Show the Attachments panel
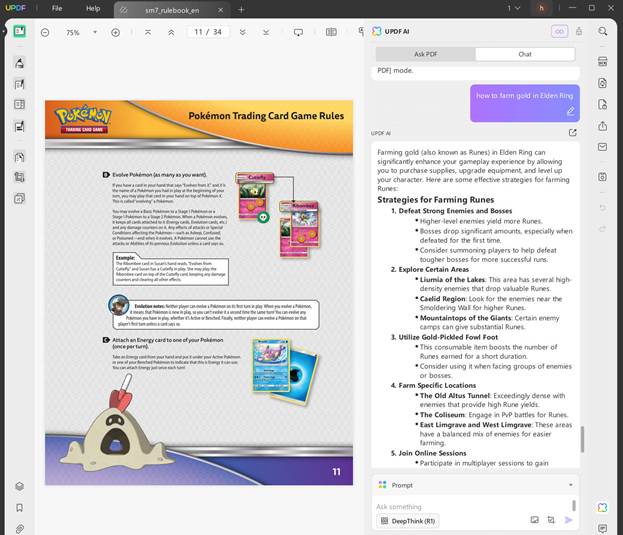The height and width of the screenshot is (535, 623). coord(19,529)
